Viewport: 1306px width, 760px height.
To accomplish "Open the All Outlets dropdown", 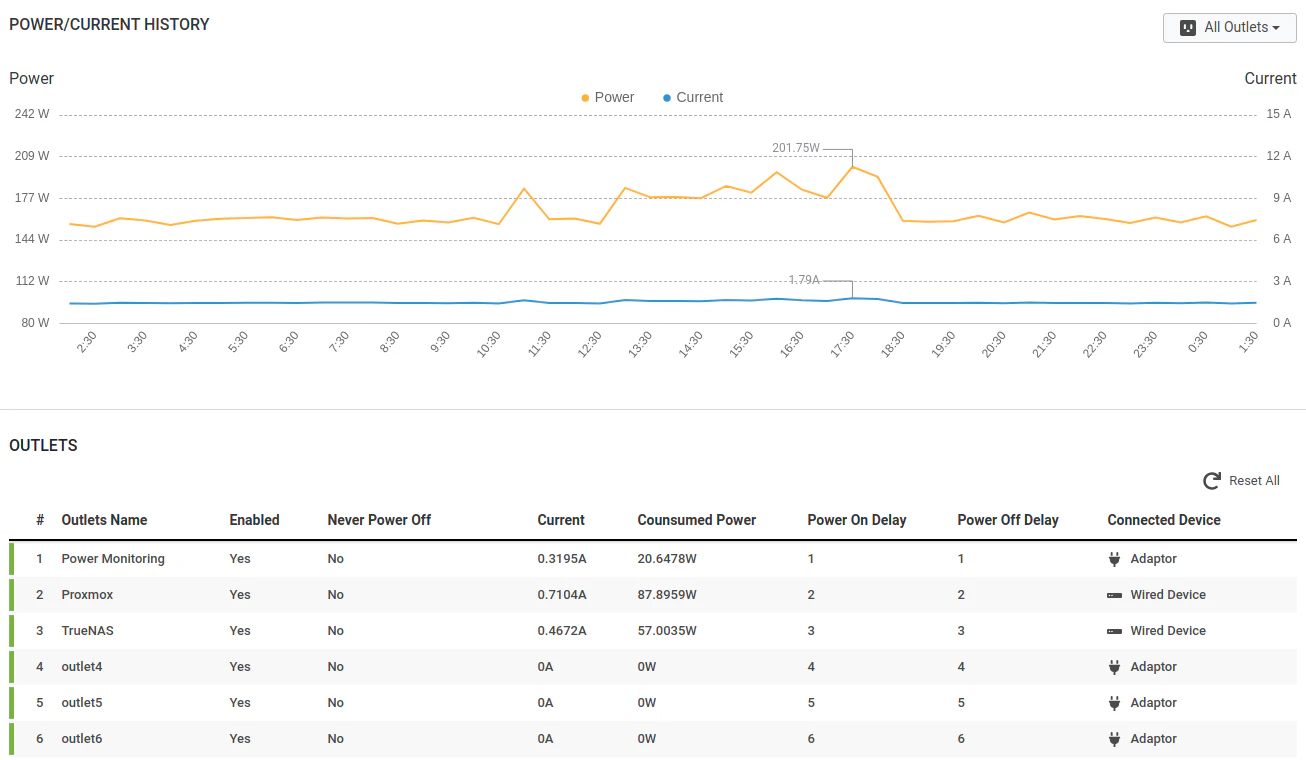I will pos(1229,27).
